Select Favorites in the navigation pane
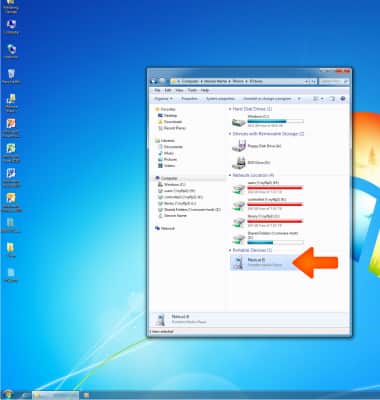 click(x=165, y=109)
